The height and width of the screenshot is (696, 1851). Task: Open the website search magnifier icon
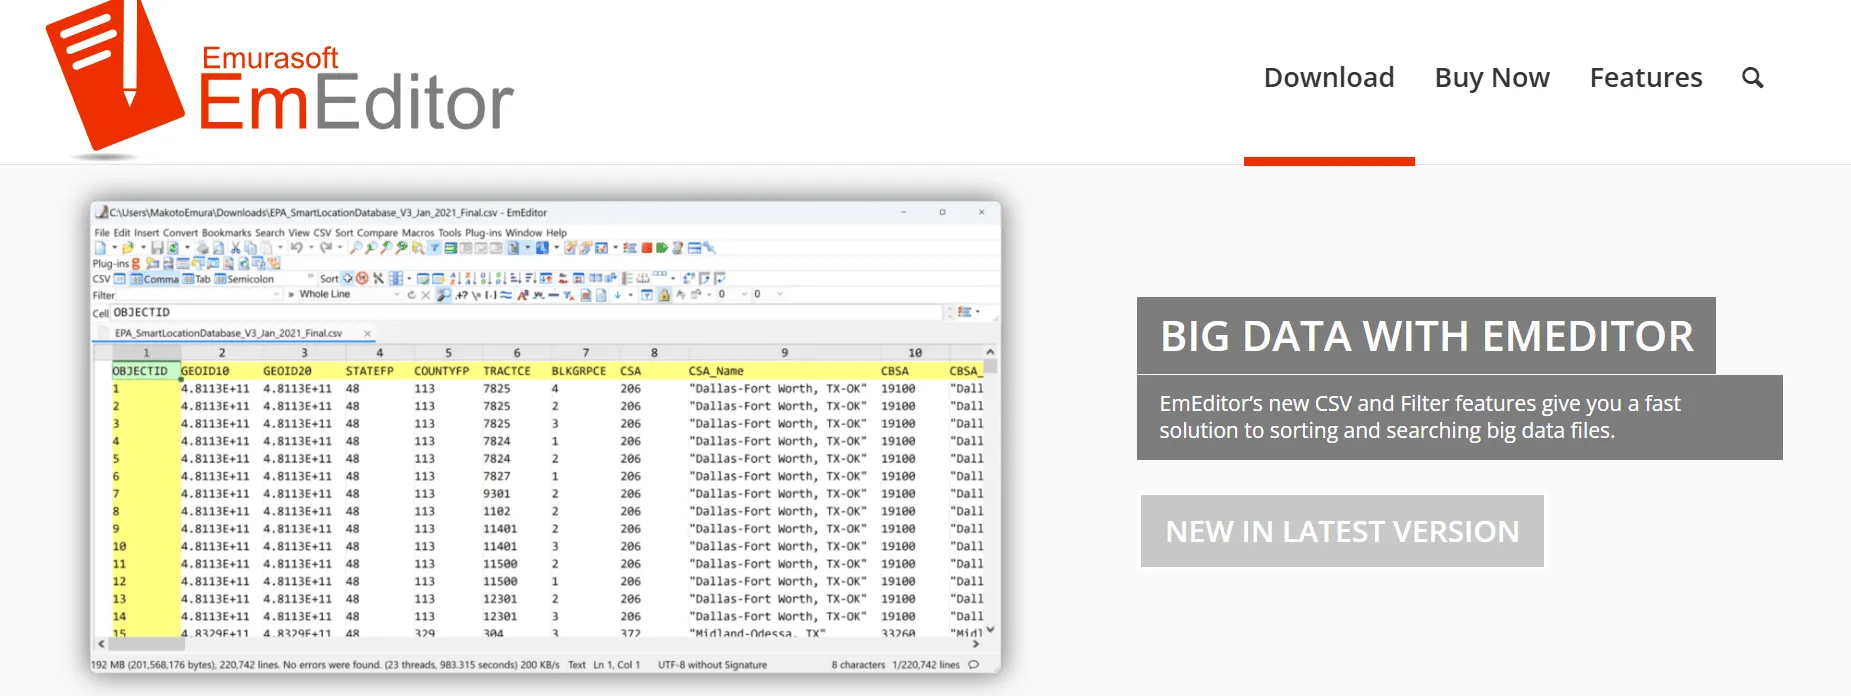(1752, 78)
